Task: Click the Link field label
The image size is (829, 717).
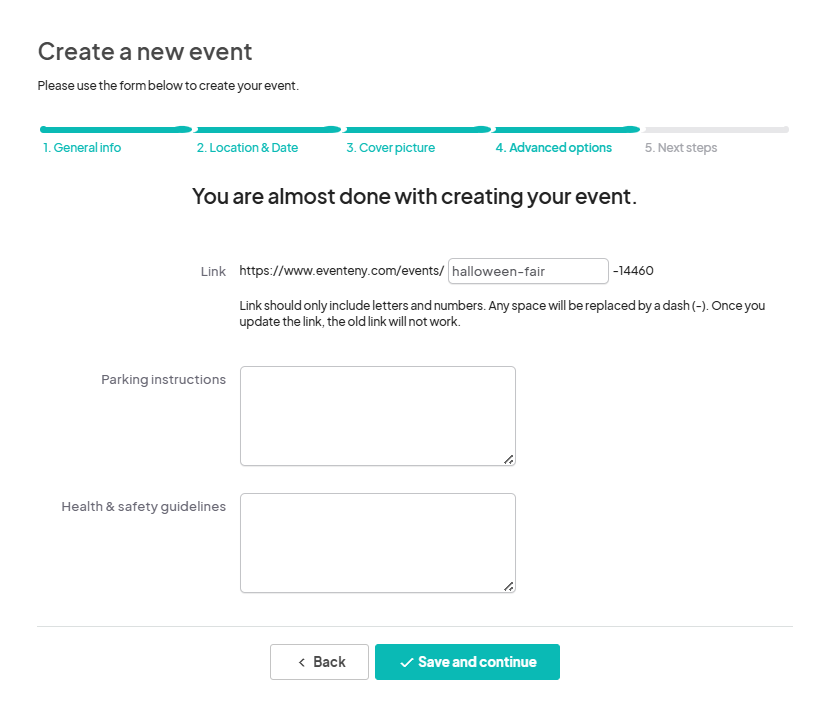Action: point(213,272)
